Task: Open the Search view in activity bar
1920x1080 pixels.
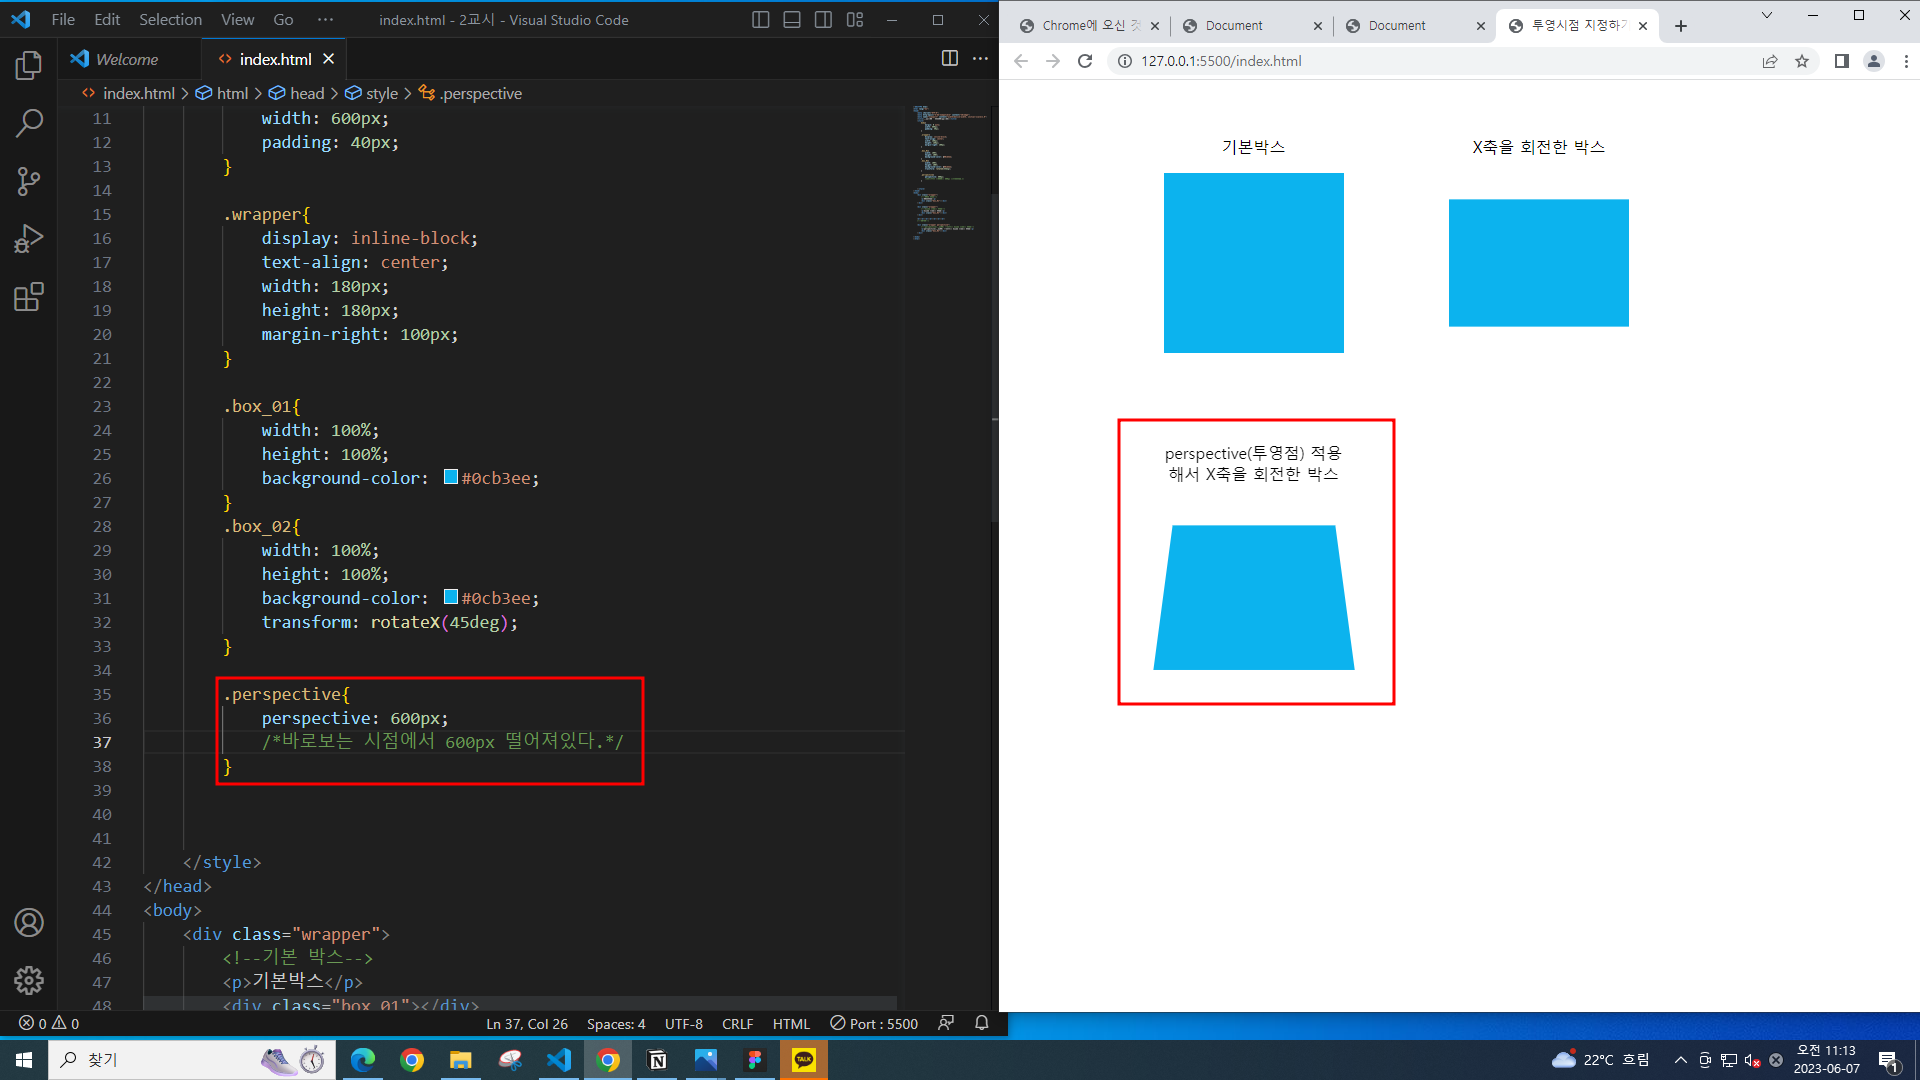Action: 29,123
